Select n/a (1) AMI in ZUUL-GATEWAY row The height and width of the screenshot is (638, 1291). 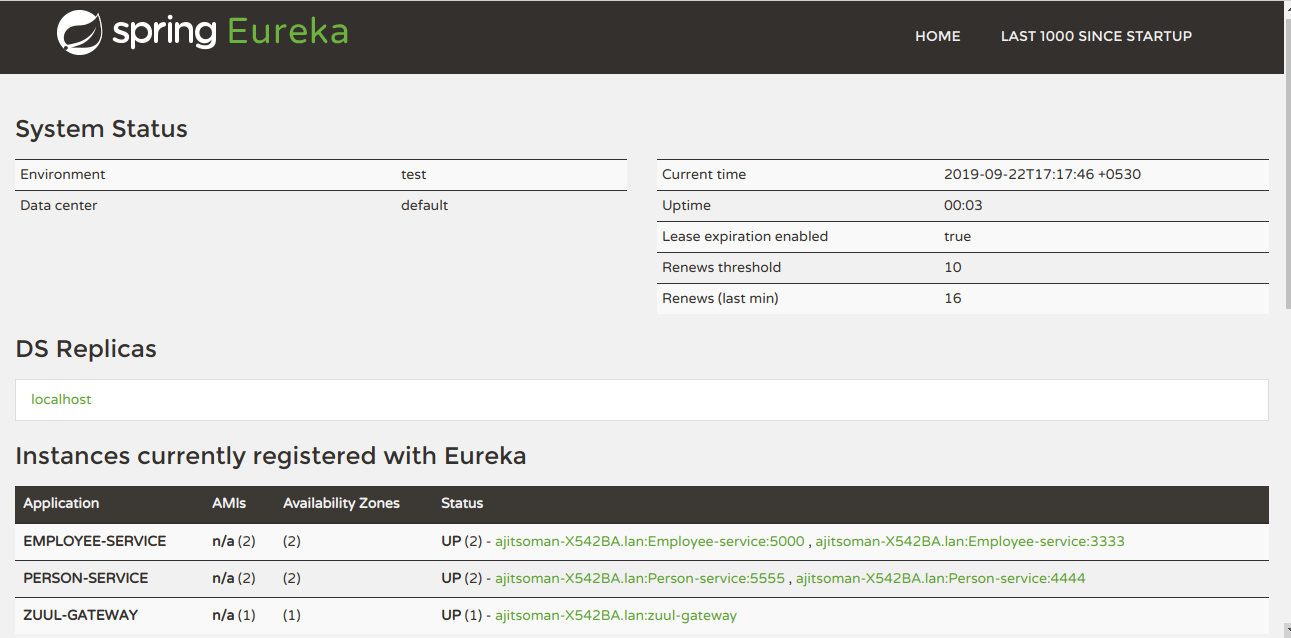coord(234,615)
